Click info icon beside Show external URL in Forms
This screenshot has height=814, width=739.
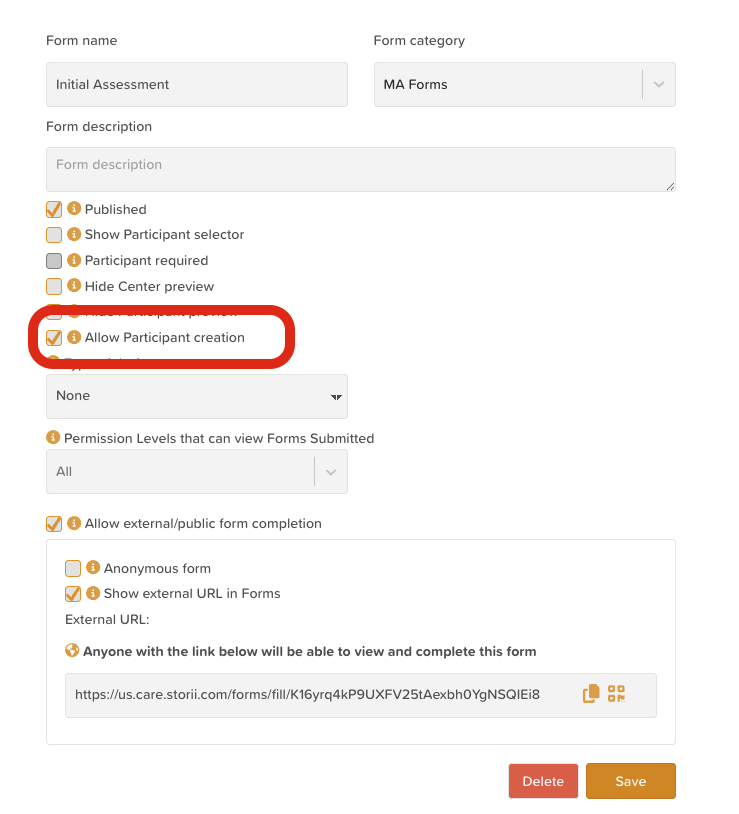coord(93,593)
